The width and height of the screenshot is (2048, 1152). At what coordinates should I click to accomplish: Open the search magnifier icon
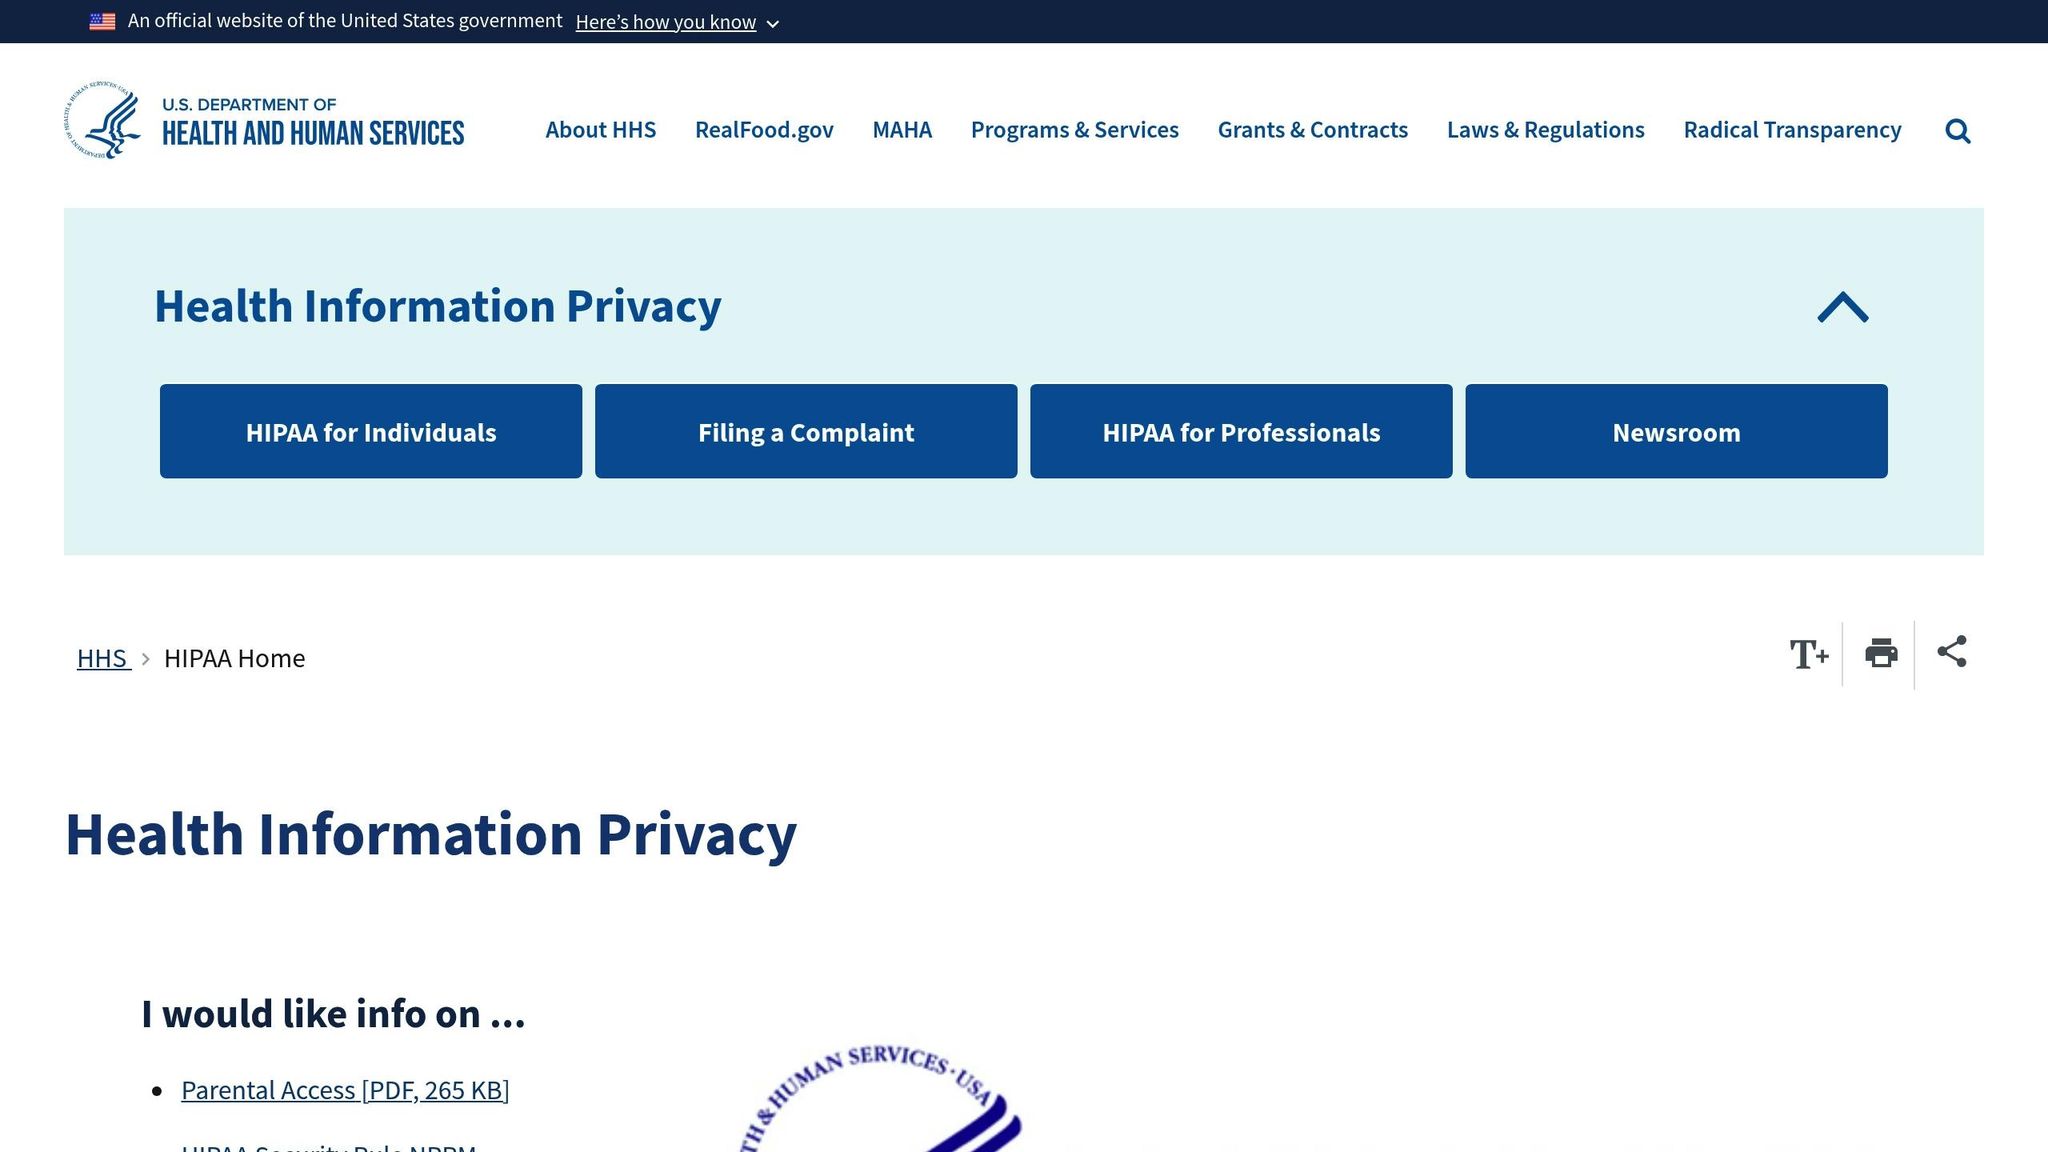pos(1957,130)
